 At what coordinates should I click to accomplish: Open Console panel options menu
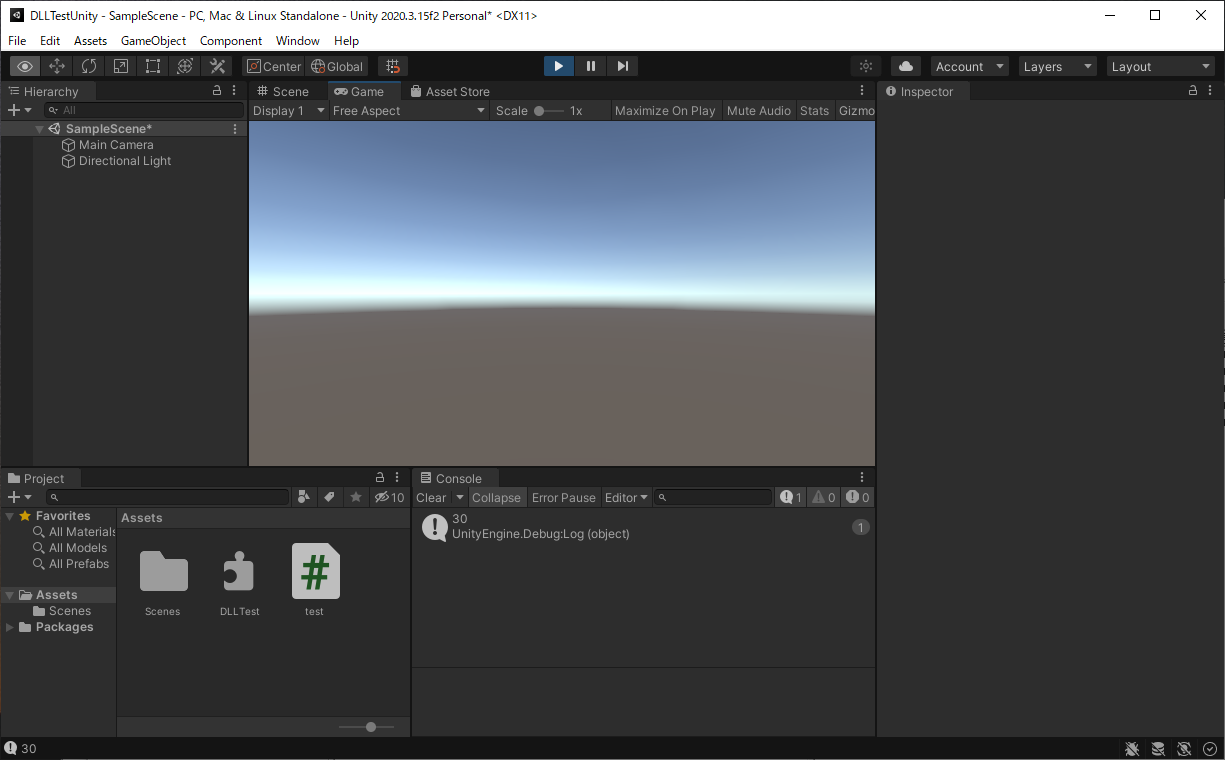point(863,477)
